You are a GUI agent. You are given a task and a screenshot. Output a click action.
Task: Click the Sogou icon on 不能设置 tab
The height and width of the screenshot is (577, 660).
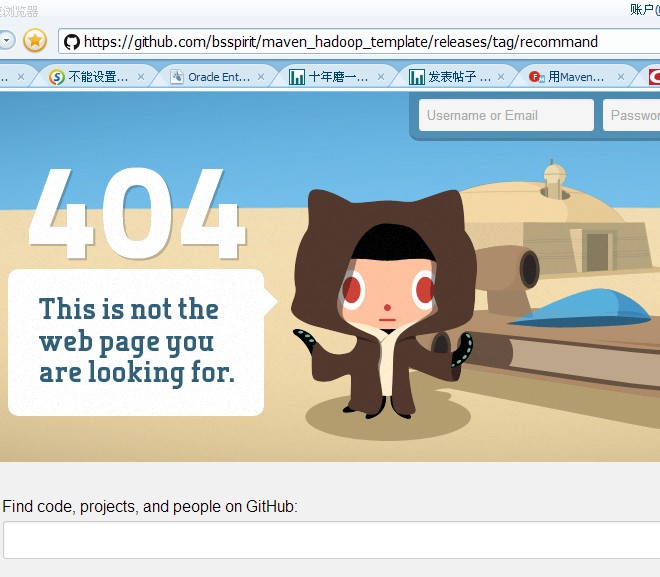click(57, 77)
